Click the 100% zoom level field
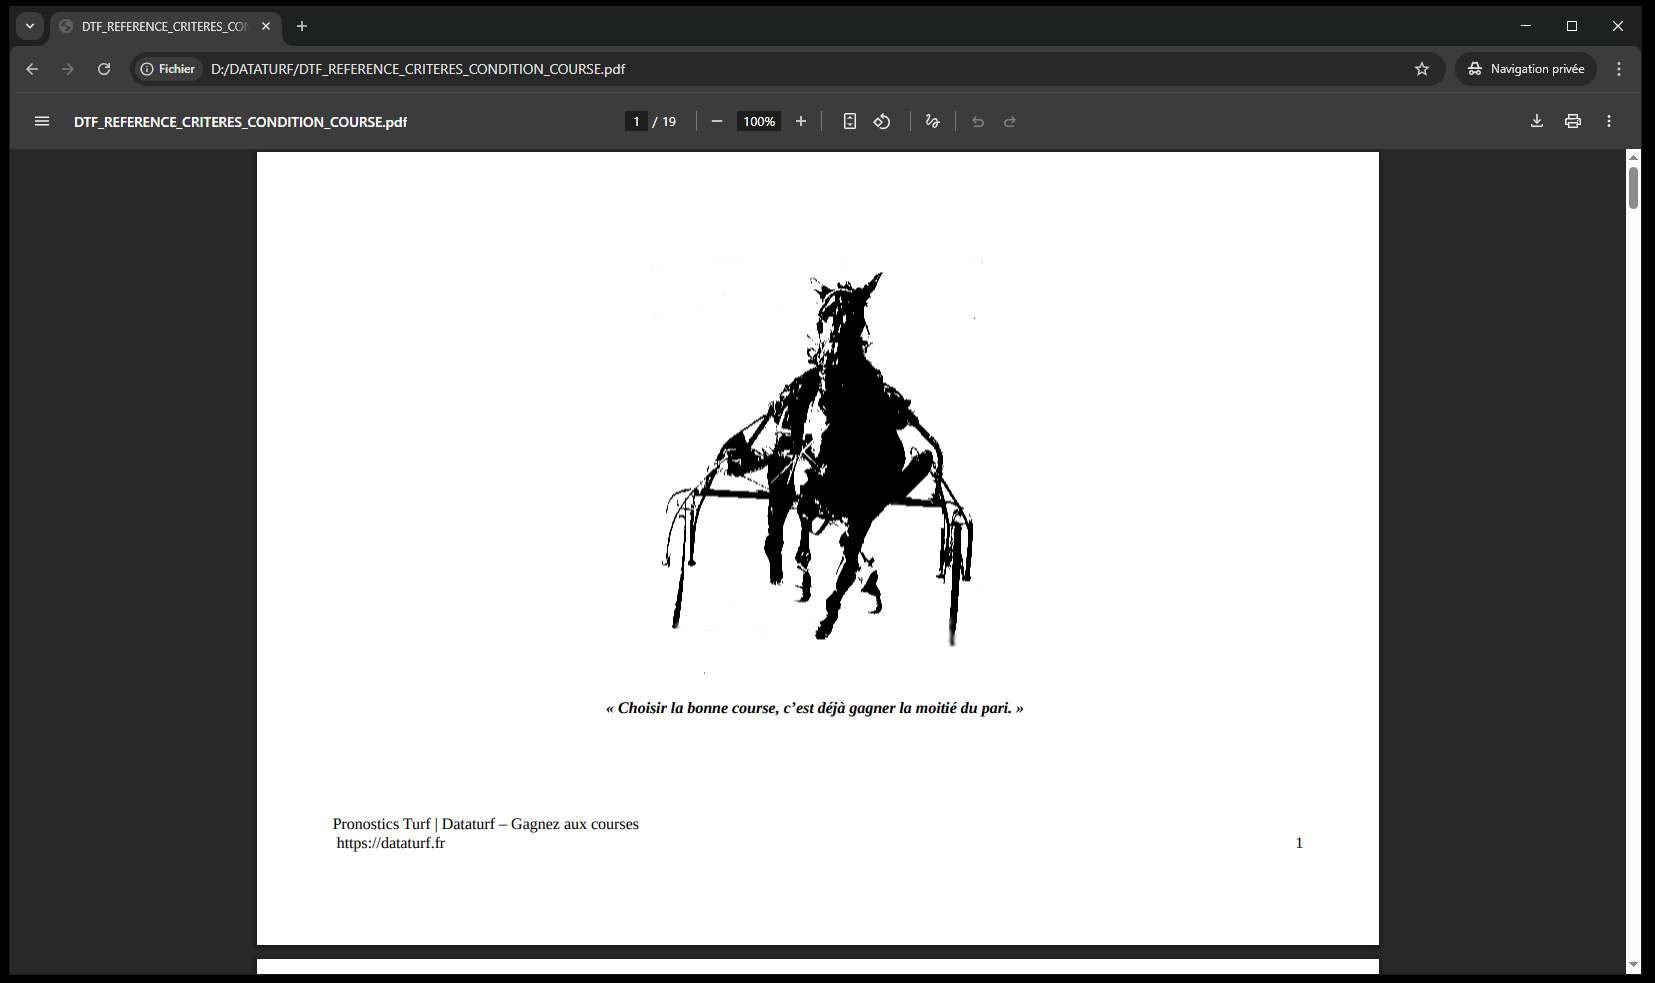The height and width of the screenshot is (983, 1655). click(759, 122)
